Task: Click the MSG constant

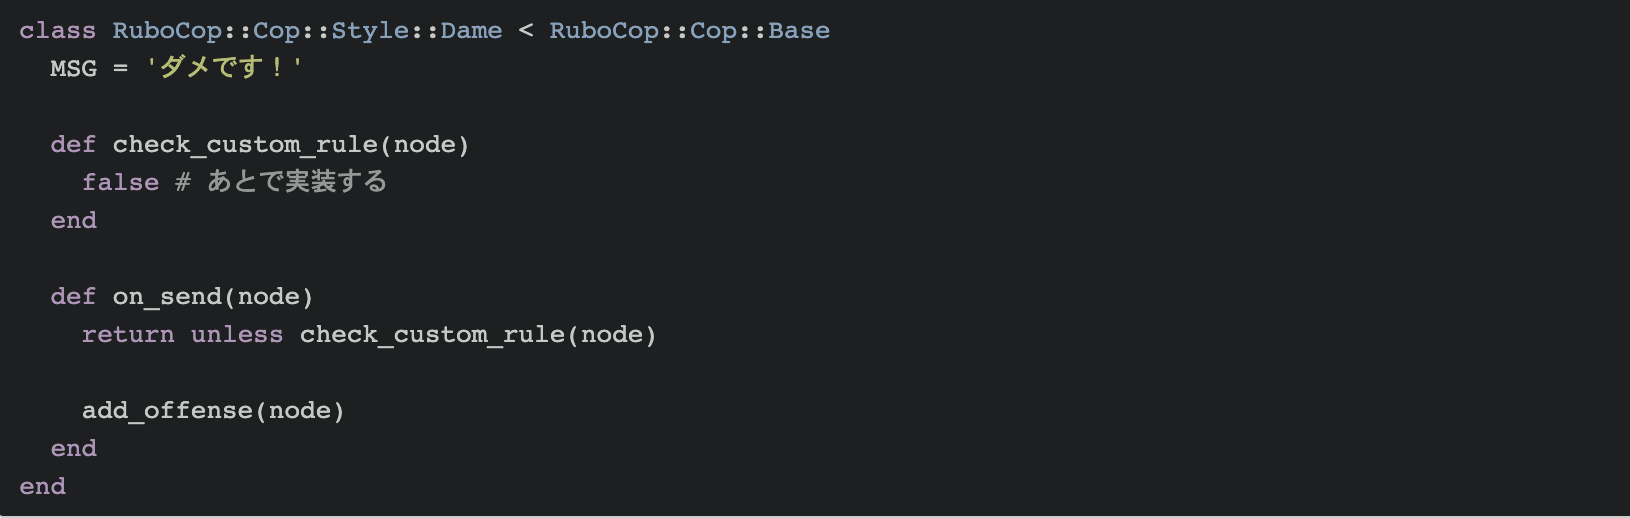Action: pos(74,69)
